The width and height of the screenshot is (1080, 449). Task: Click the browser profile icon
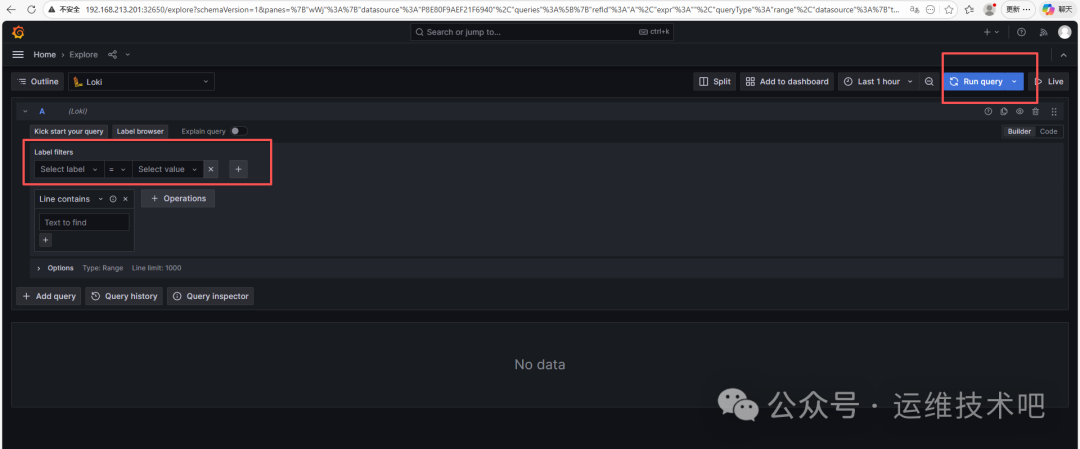tap(989, 10)
